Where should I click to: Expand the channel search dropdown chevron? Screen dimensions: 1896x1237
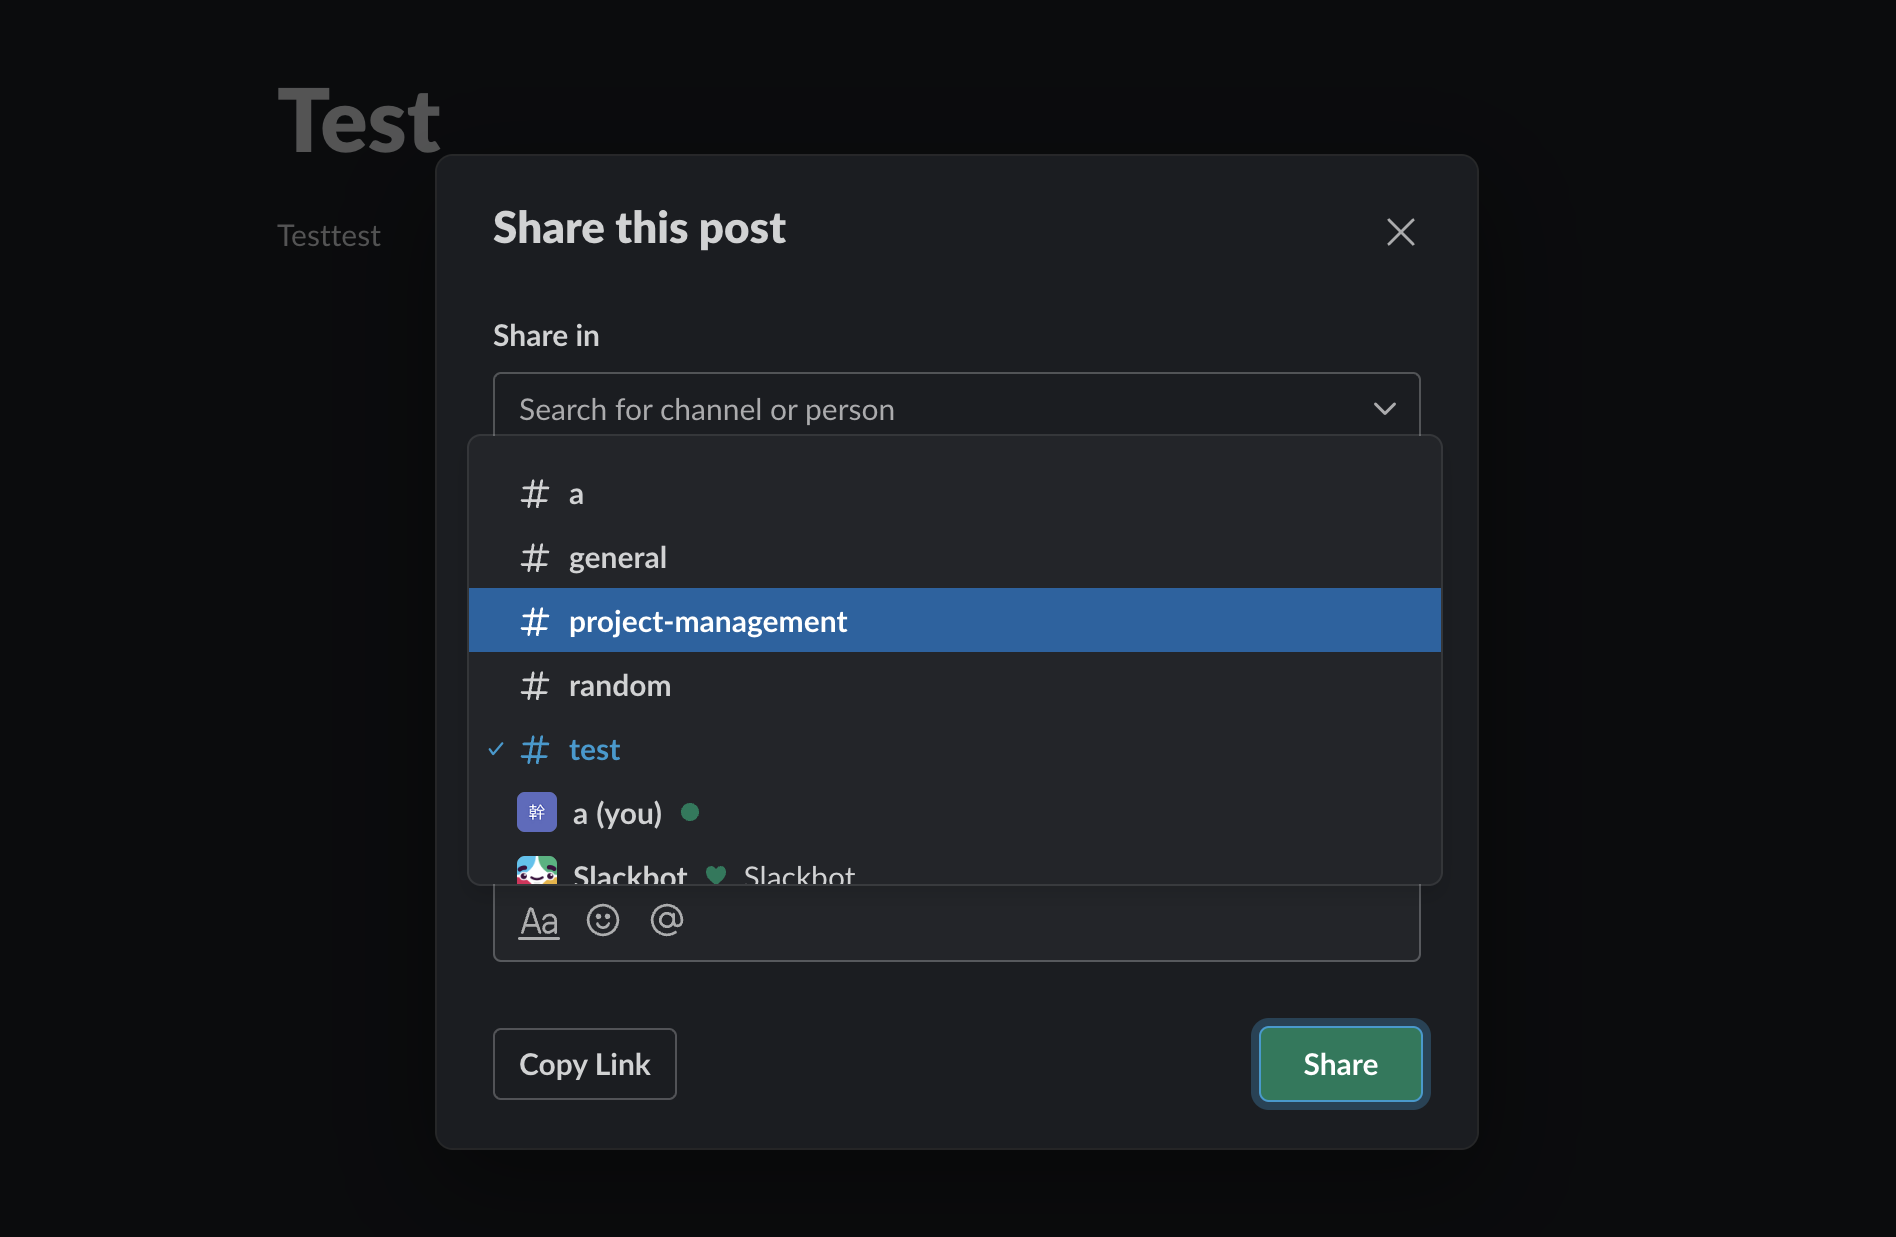(x=1385, y=408)
